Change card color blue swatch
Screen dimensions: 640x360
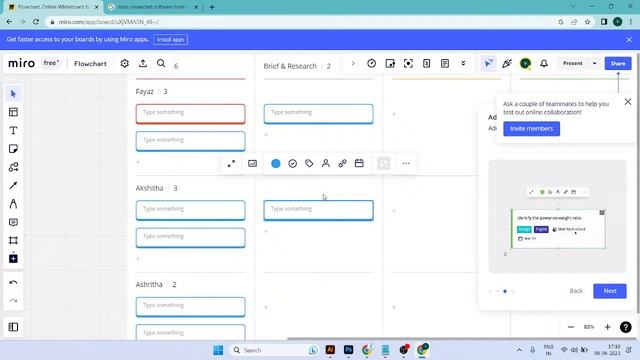pos(276,163)
